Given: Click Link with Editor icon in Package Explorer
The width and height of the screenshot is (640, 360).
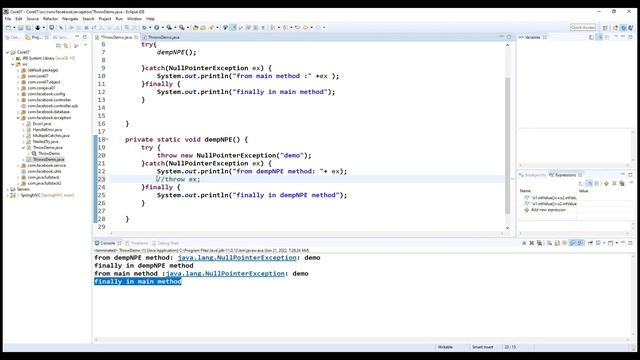Looking at the screenshot, I should pyautogui.click(x=66, y=45).
